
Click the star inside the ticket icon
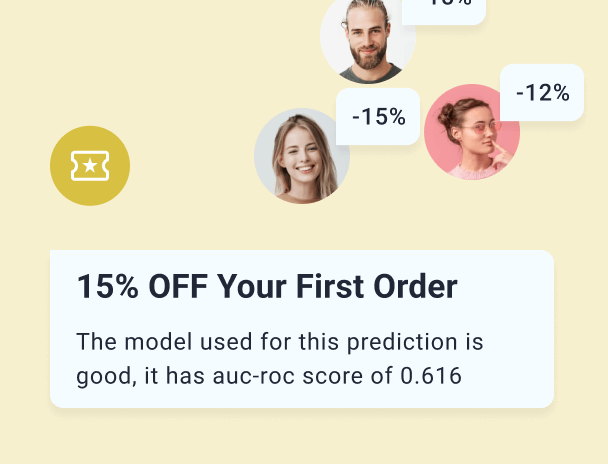point(90,166)
